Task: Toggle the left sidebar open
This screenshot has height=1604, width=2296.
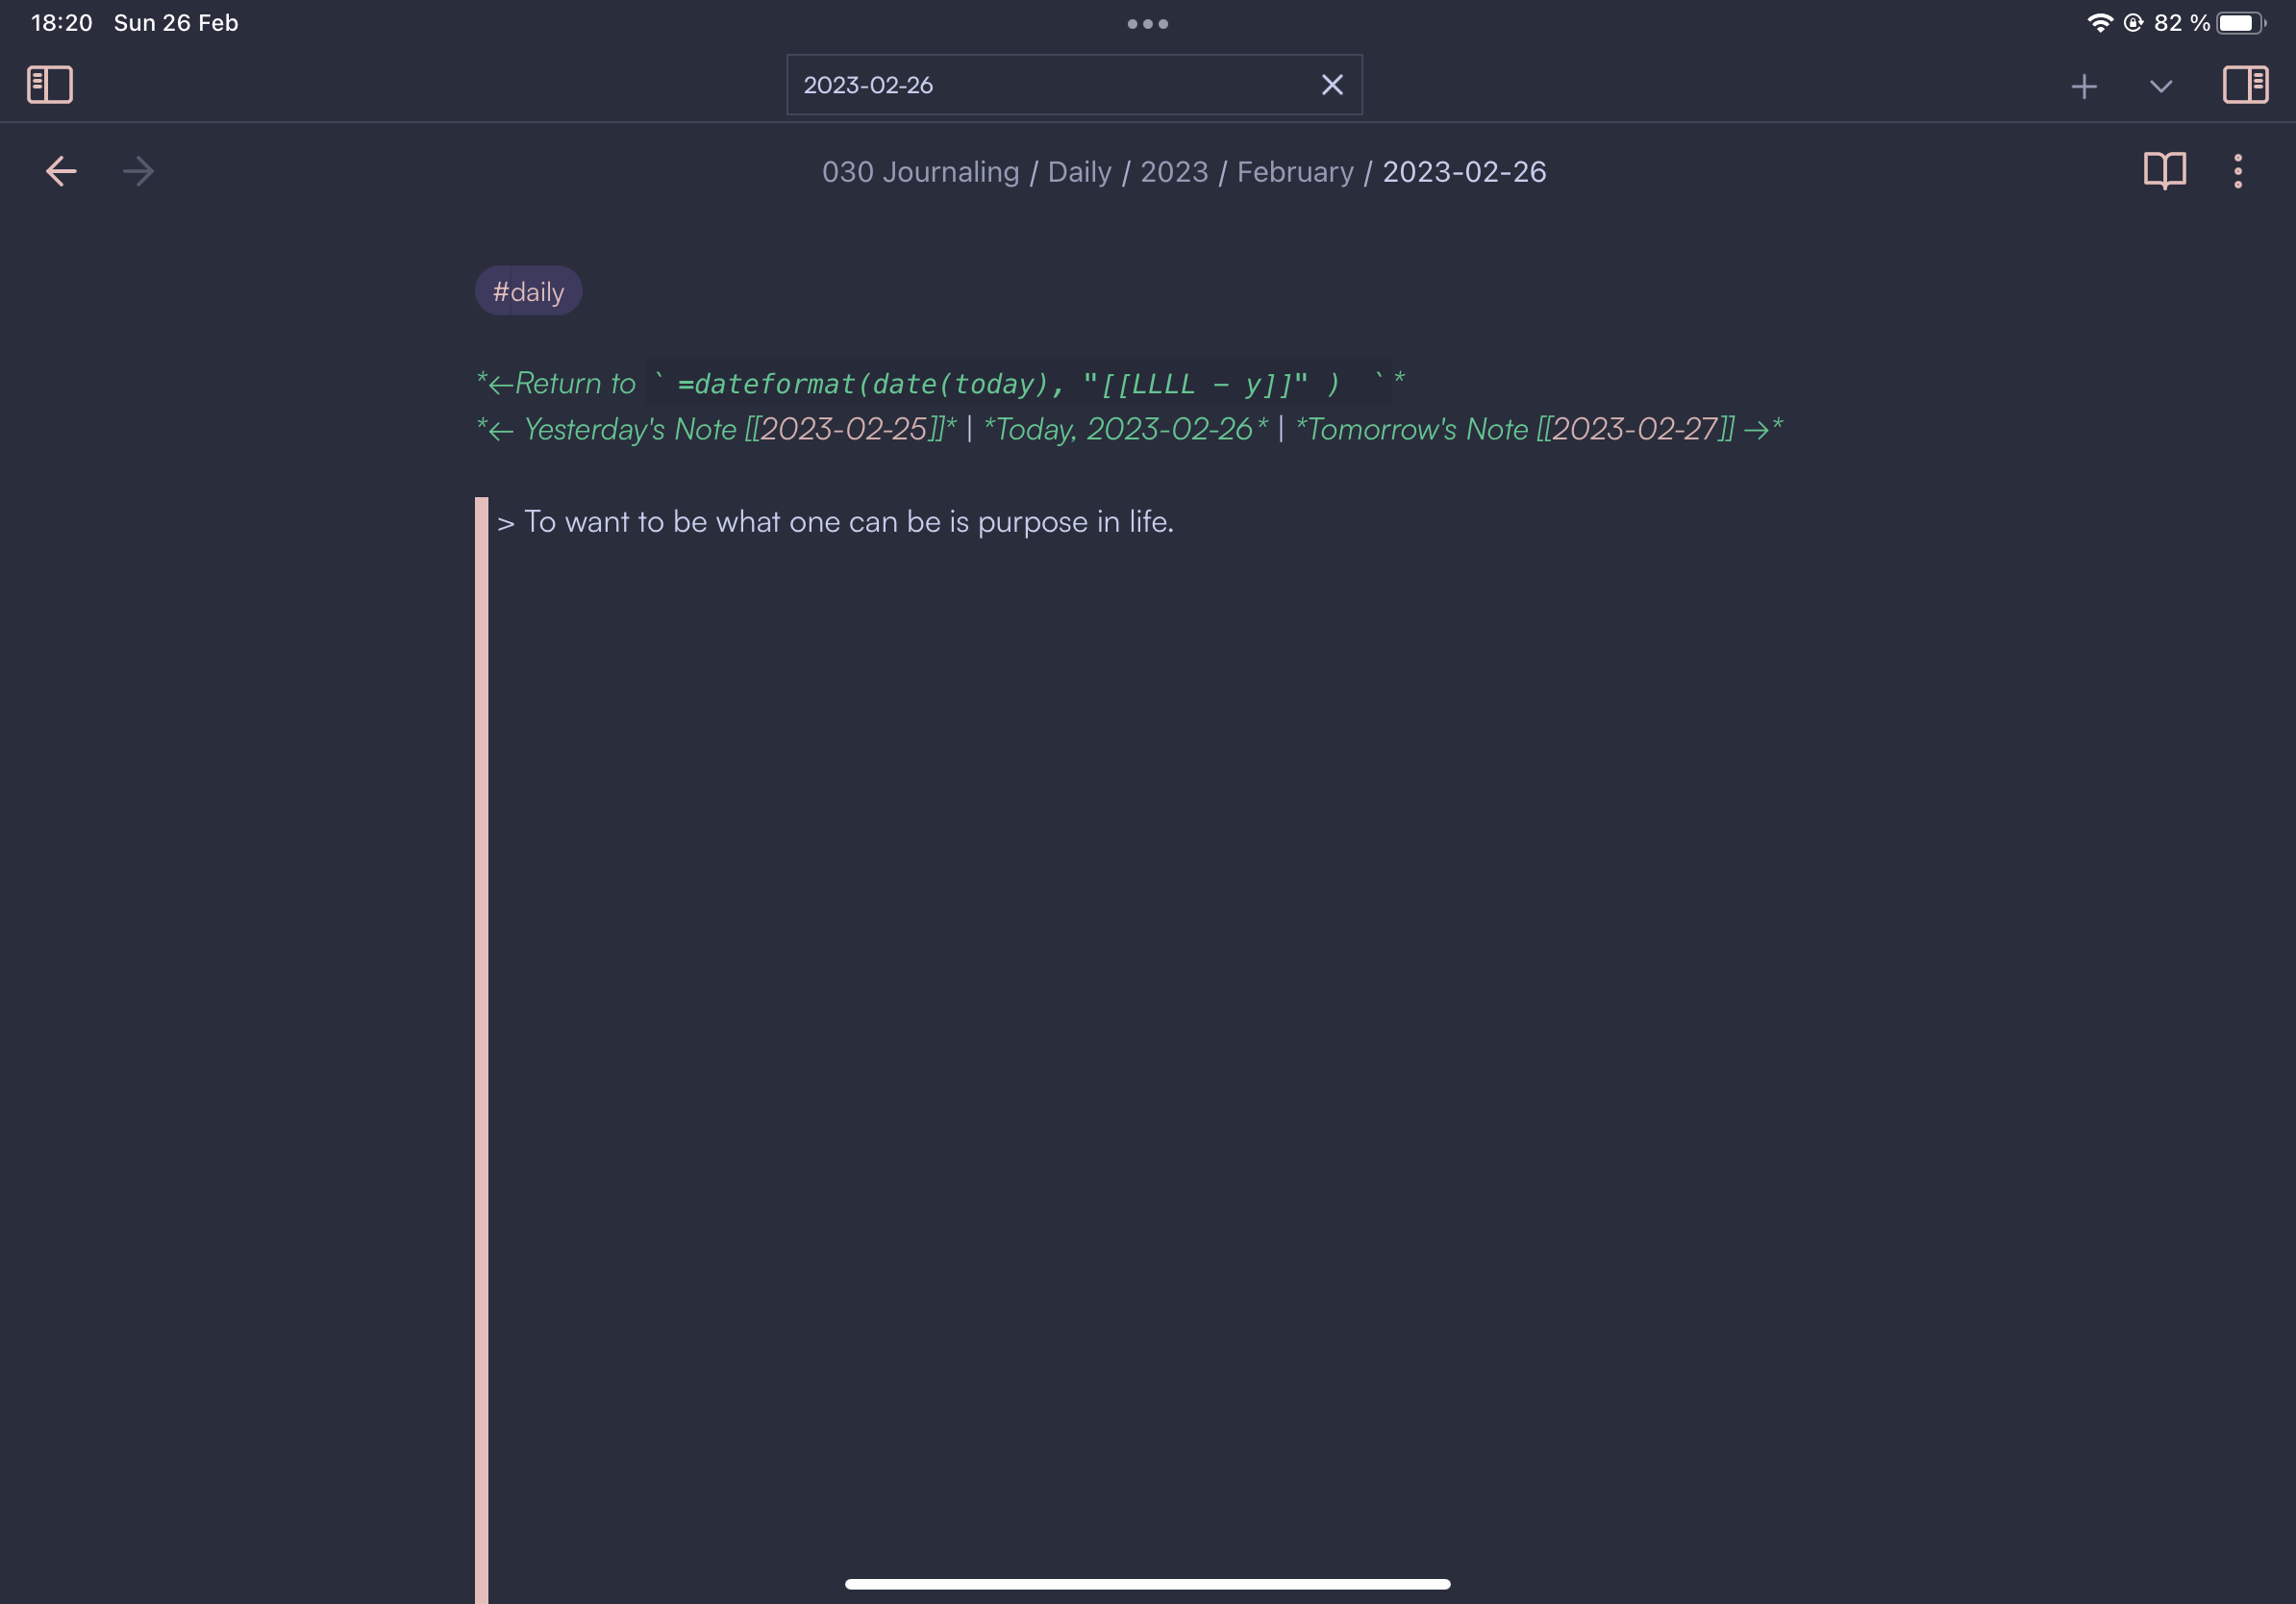Action: 49,85
